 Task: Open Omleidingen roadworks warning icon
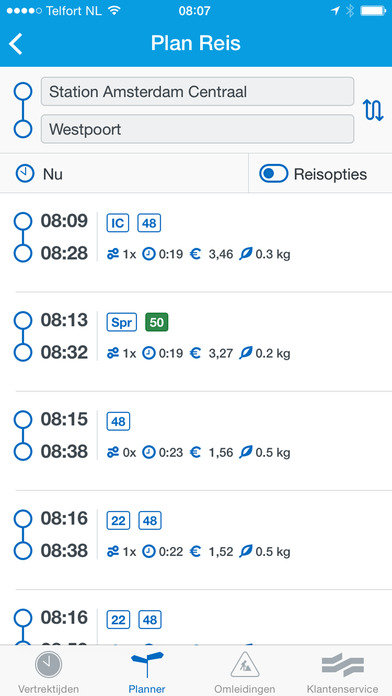245,664
